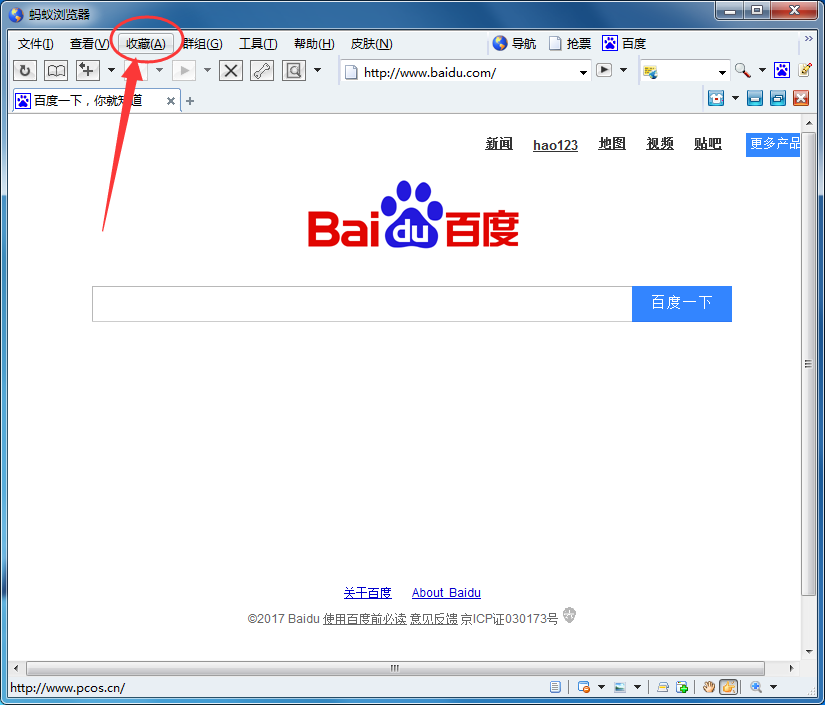Click the search engine icon in search box

tap(650, 72)
